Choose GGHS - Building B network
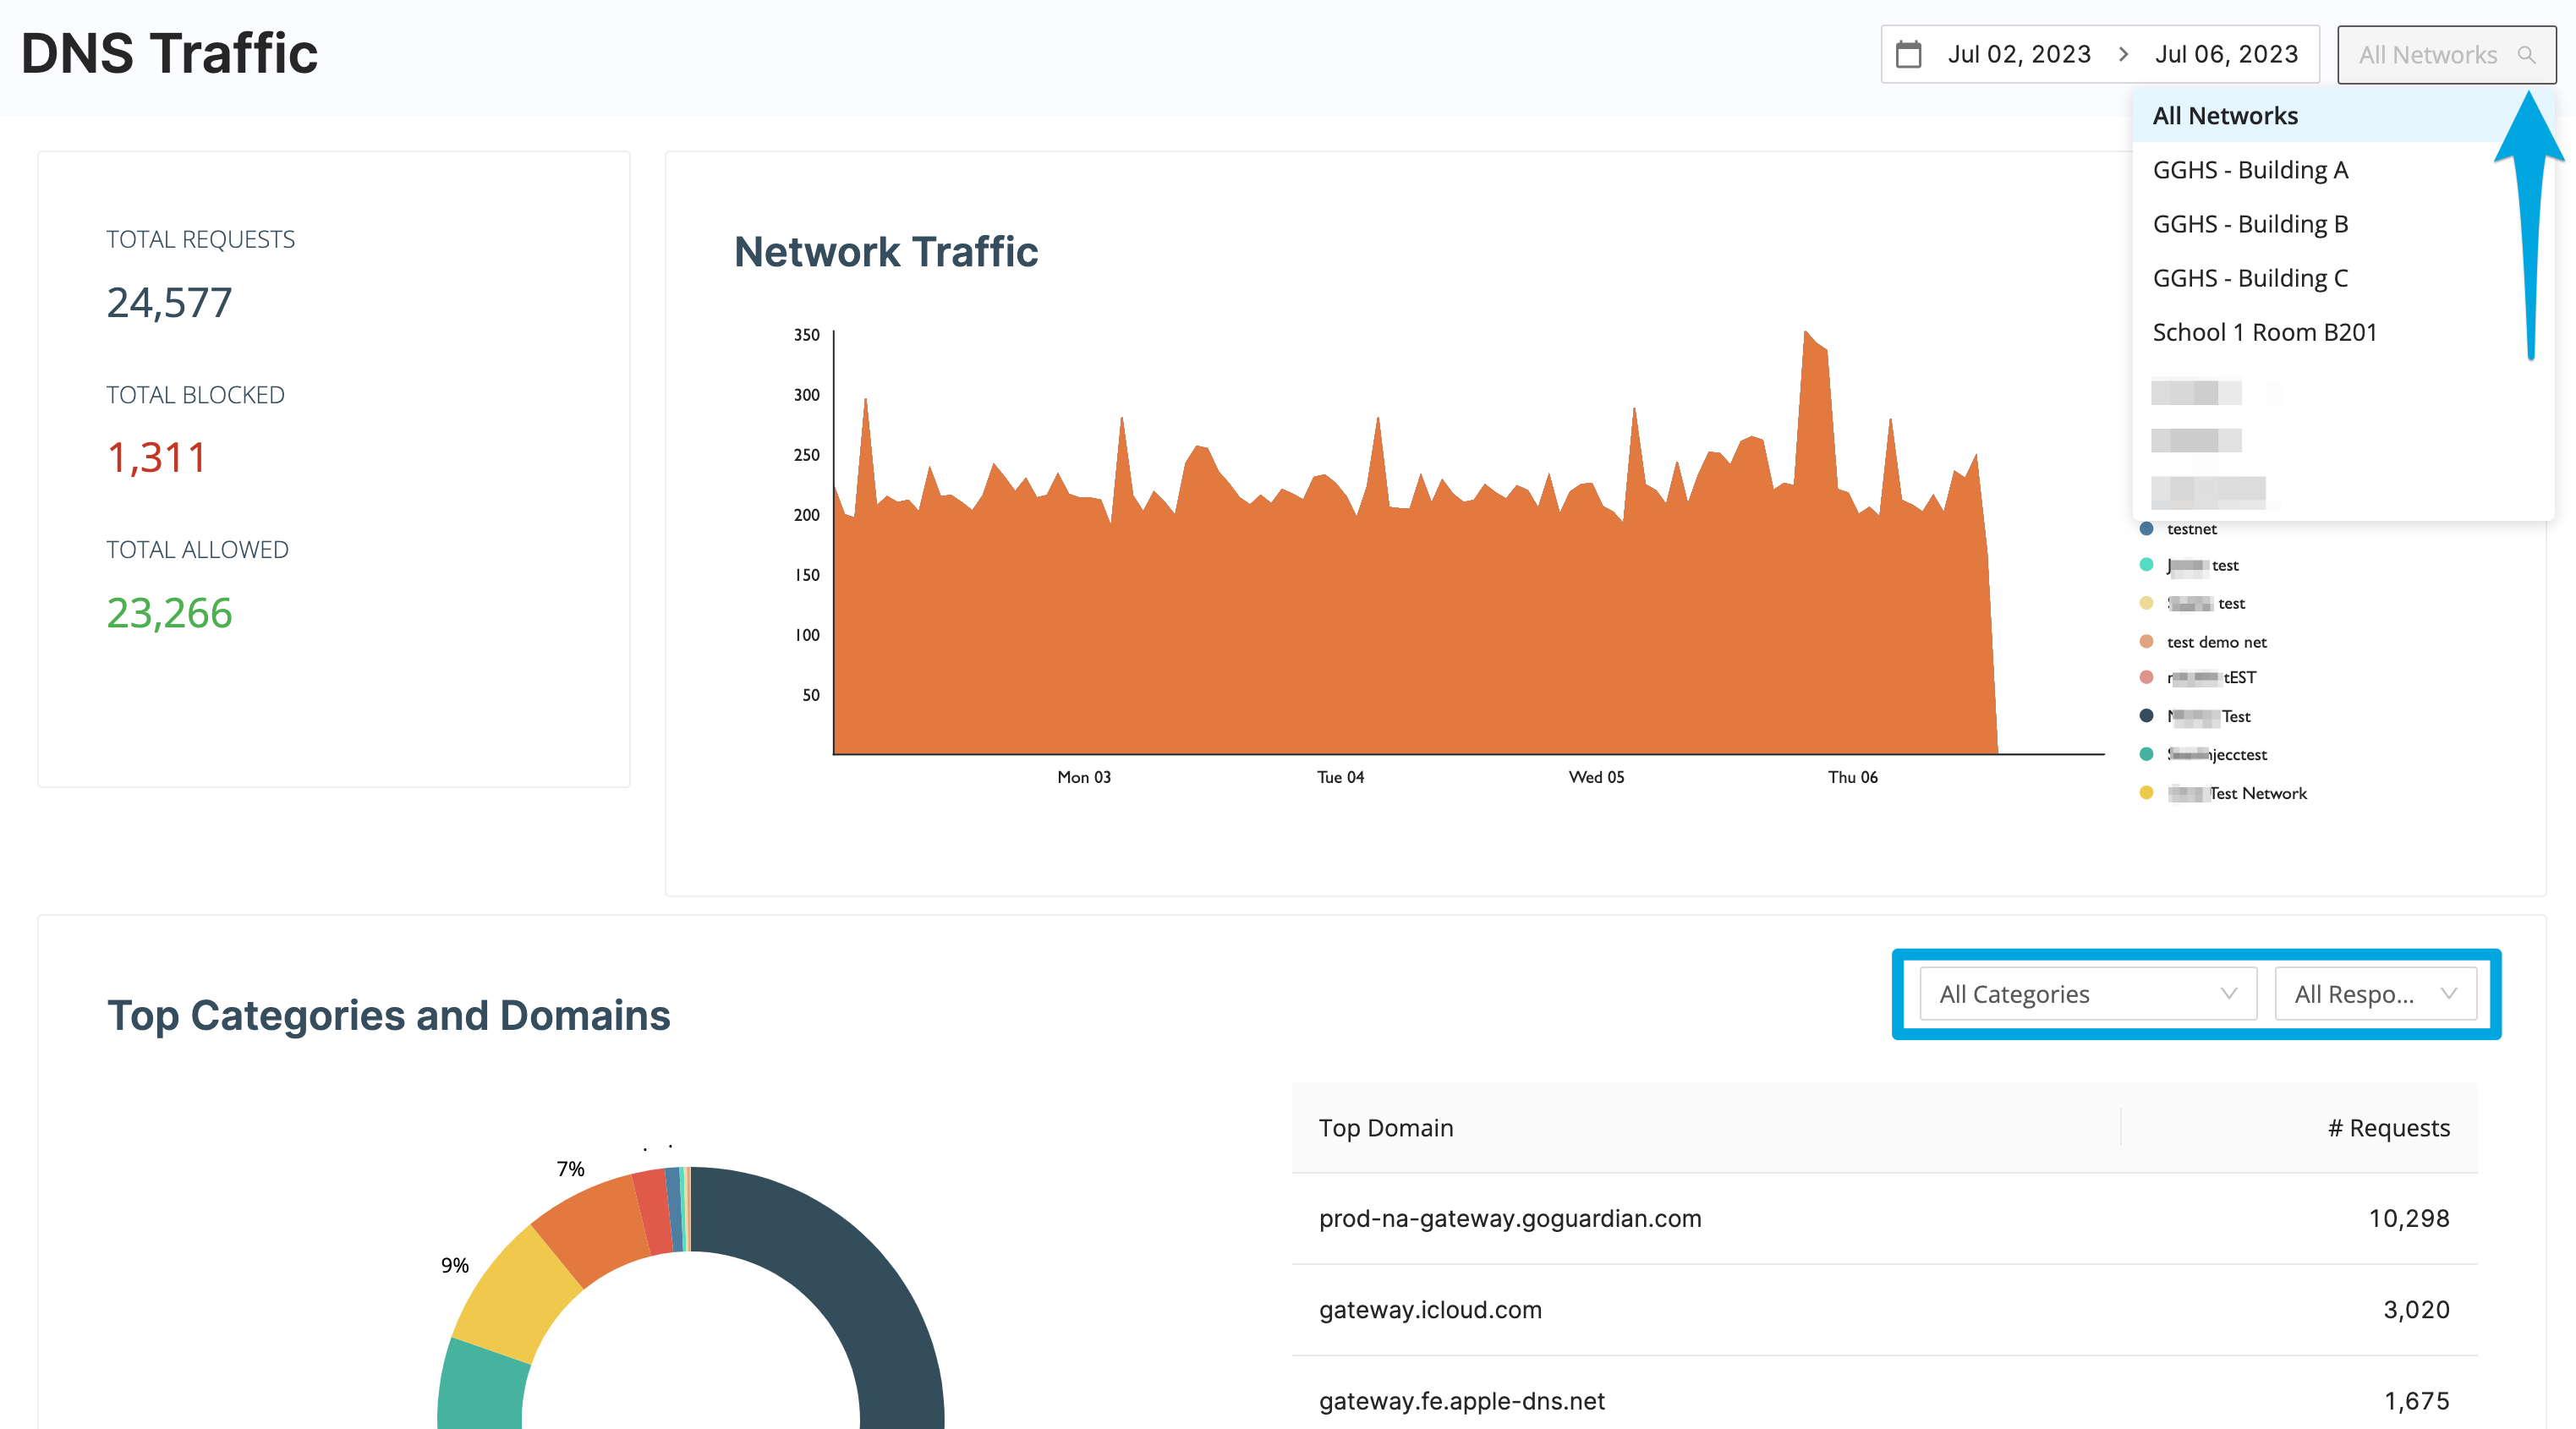 point(2343,224)
